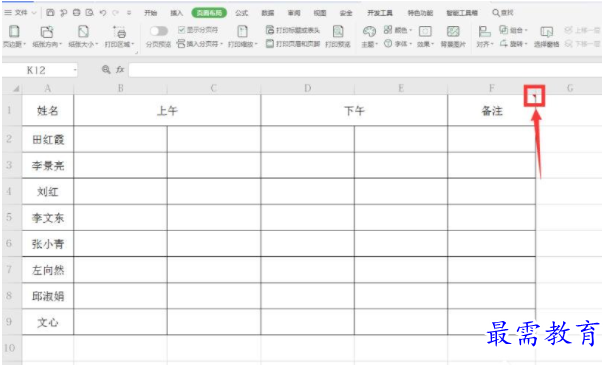The height and width of the screenshot is (365, 608).
Task: Select the cell containing 李文东
Action: pos(48,218)
